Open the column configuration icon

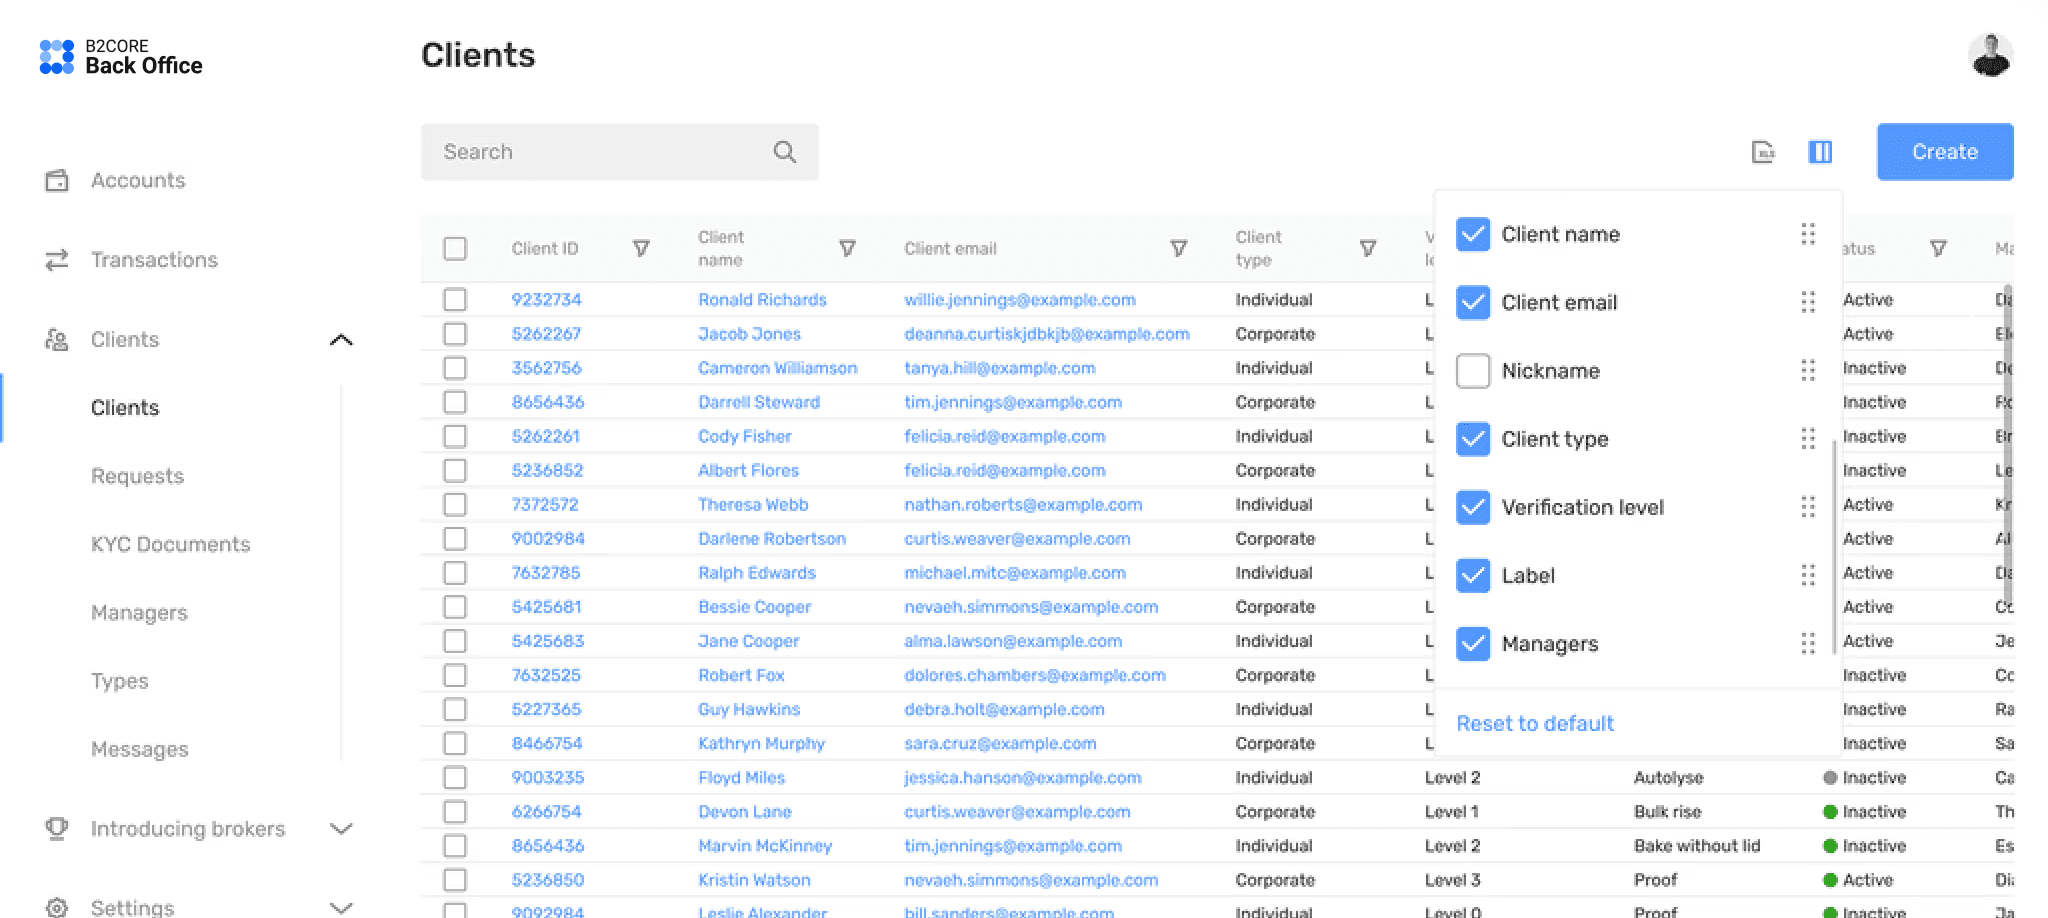click(1821, 152)
